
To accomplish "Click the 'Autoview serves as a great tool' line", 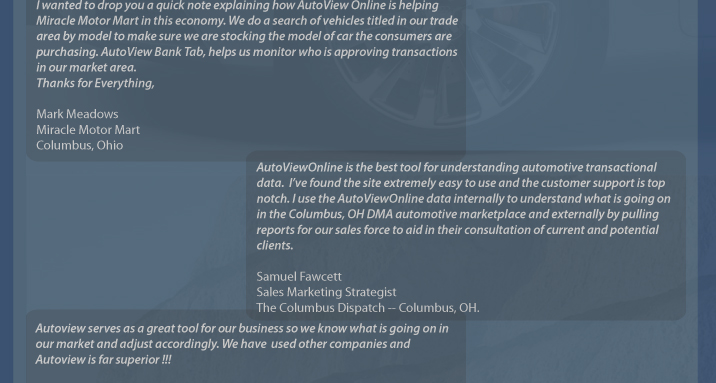I will 242,329.
